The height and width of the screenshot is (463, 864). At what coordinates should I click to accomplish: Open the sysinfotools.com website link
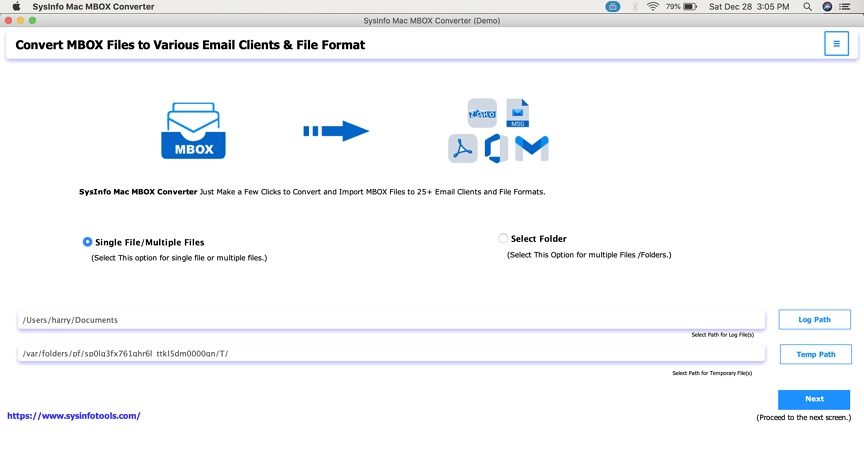74,416
